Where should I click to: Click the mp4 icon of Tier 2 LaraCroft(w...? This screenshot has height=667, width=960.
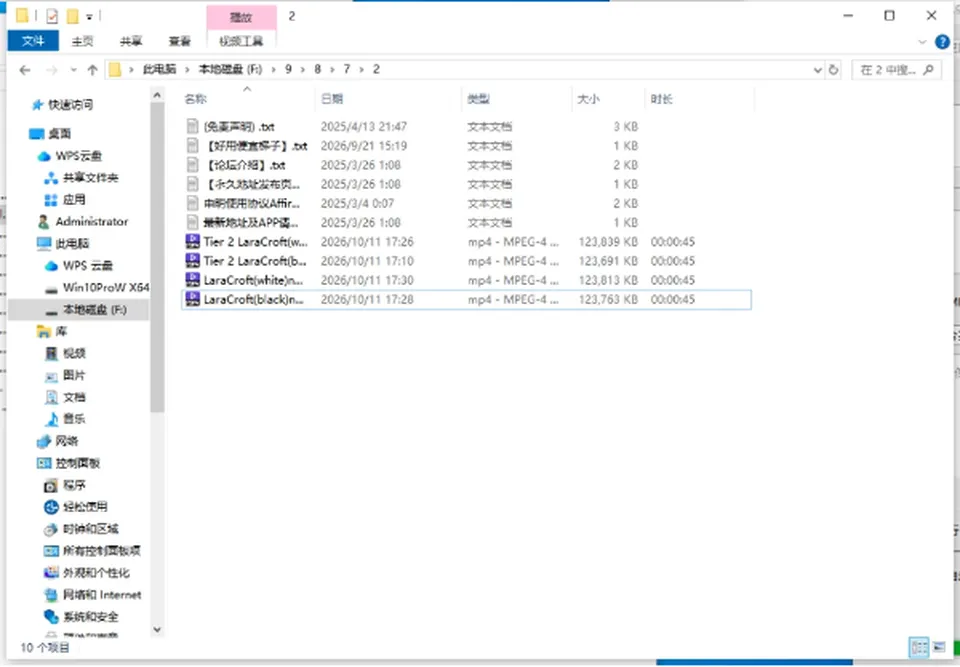pos(193,241)
